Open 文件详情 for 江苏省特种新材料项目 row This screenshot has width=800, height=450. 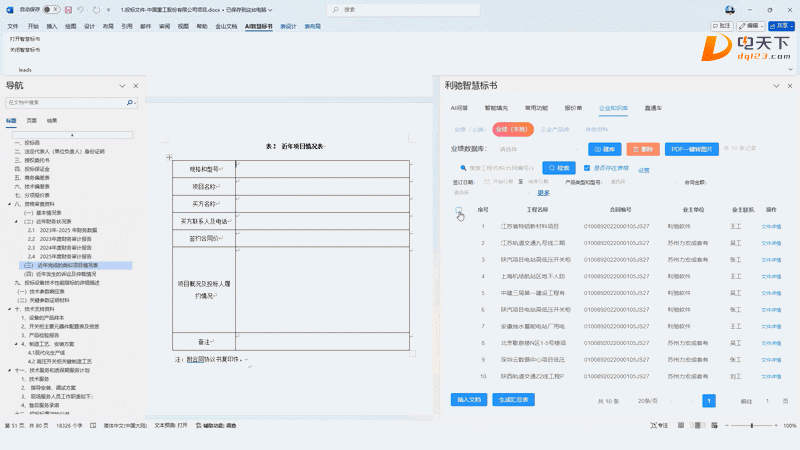(x=771, y=227)
